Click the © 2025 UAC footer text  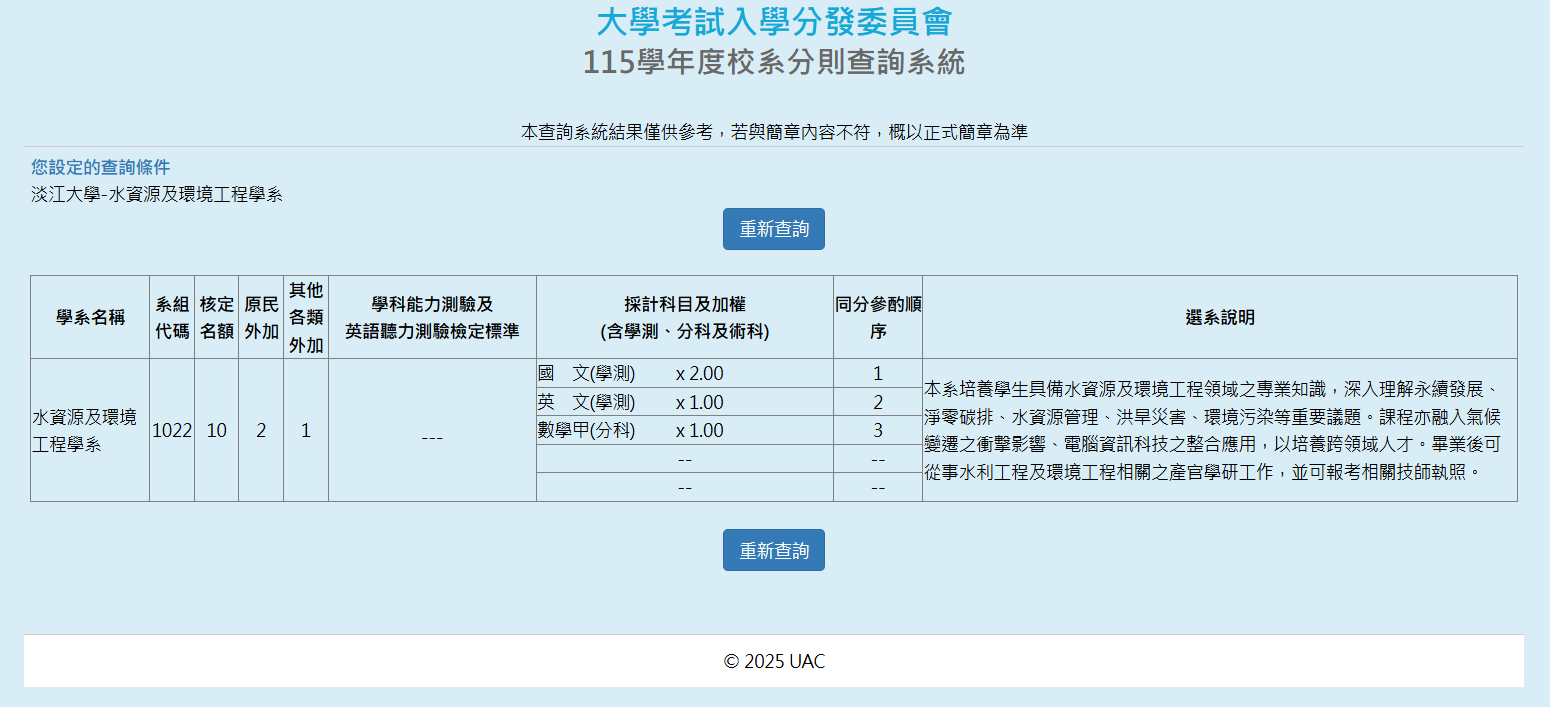(774, 661)
